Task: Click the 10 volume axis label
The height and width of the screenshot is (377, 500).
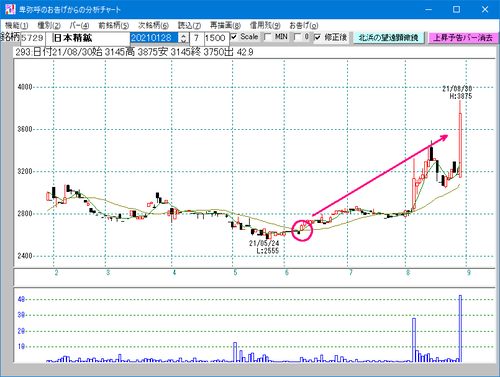Action: tap(21, 347)
